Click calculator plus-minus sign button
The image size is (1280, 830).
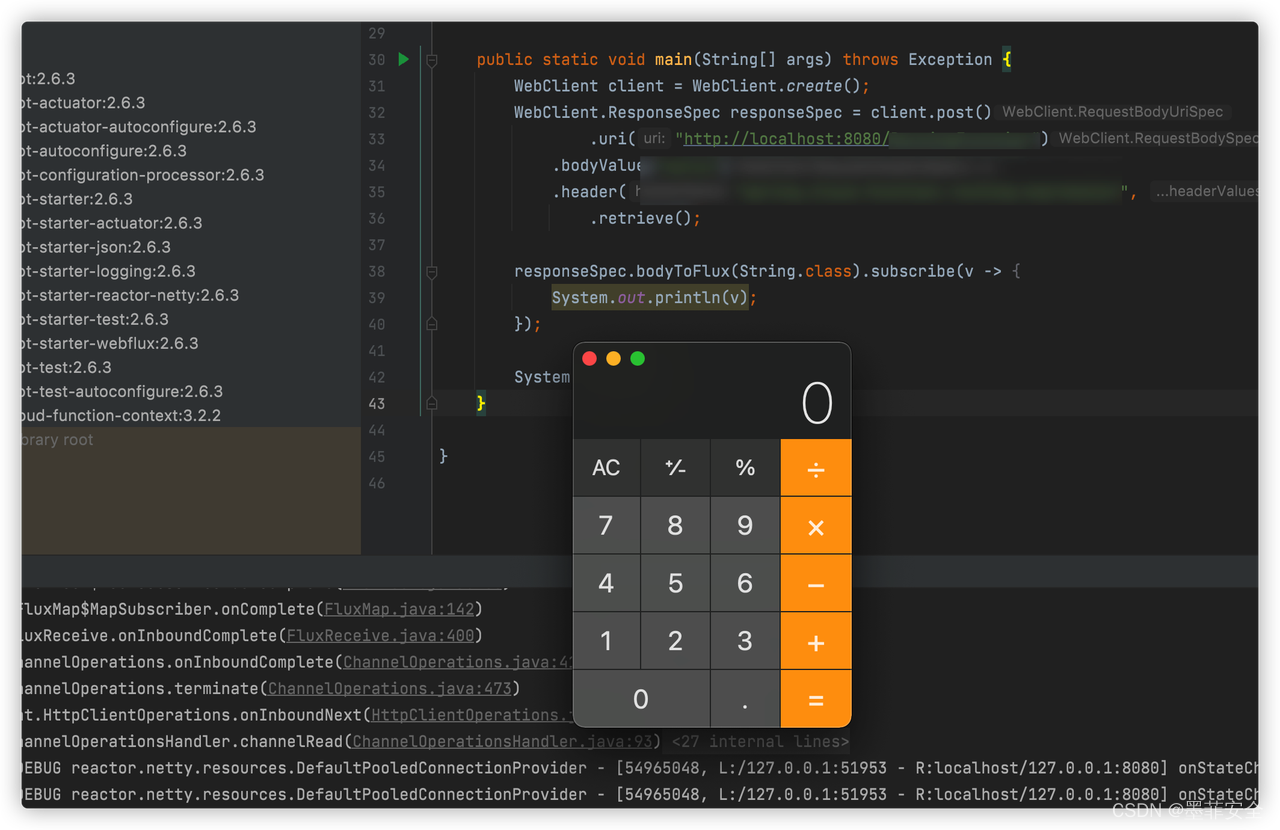[x=675, y=468]
